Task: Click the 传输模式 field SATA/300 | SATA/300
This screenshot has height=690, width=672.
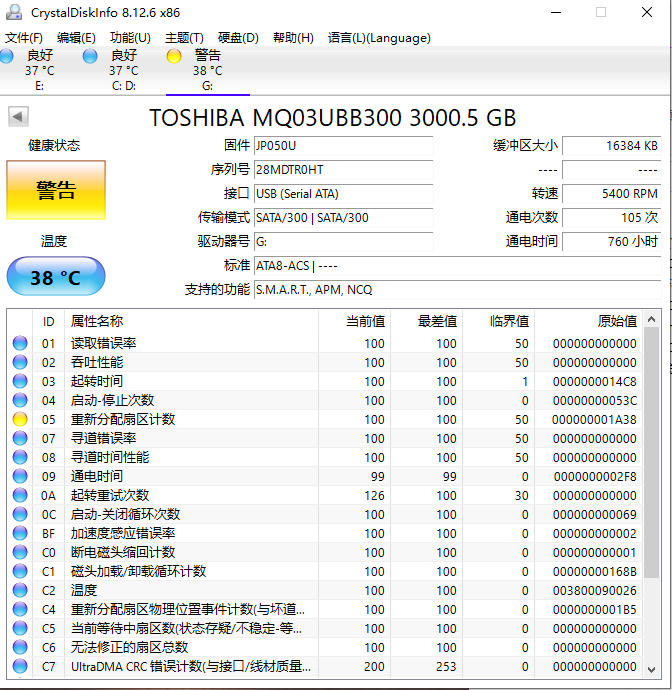Action: (x=343, y=218)
